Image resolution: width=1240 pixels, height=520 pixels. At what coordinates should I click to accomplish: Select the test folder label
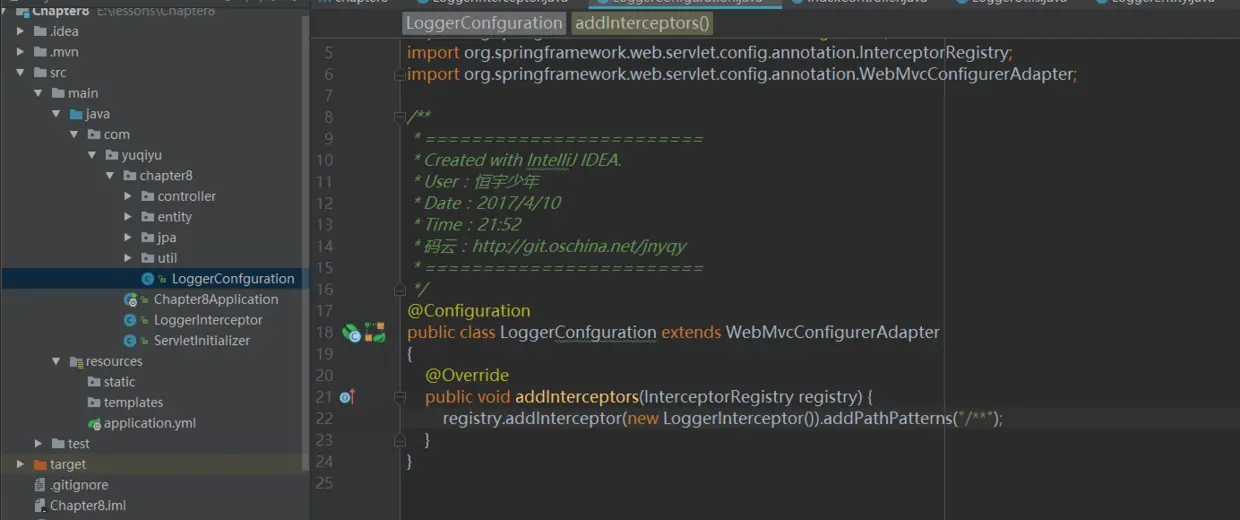(x=78, y=443)
